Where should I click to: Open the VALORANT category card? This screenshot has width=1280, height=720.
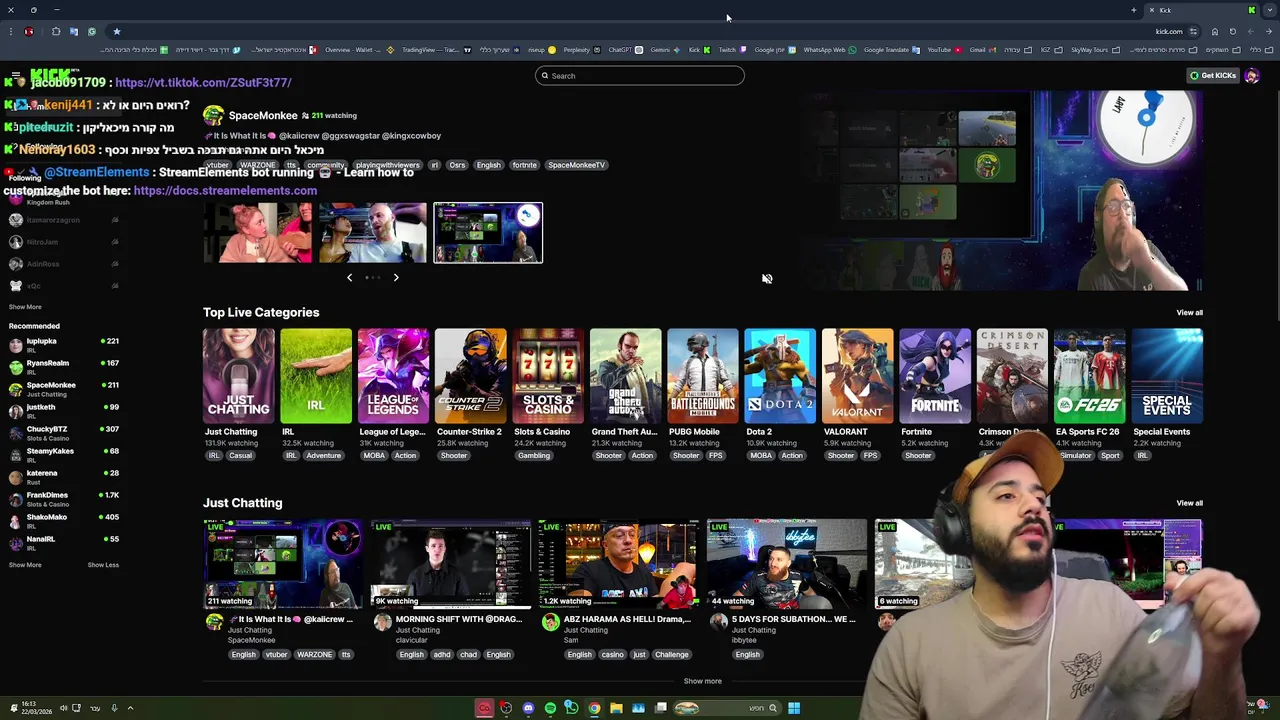coord(857,376)
